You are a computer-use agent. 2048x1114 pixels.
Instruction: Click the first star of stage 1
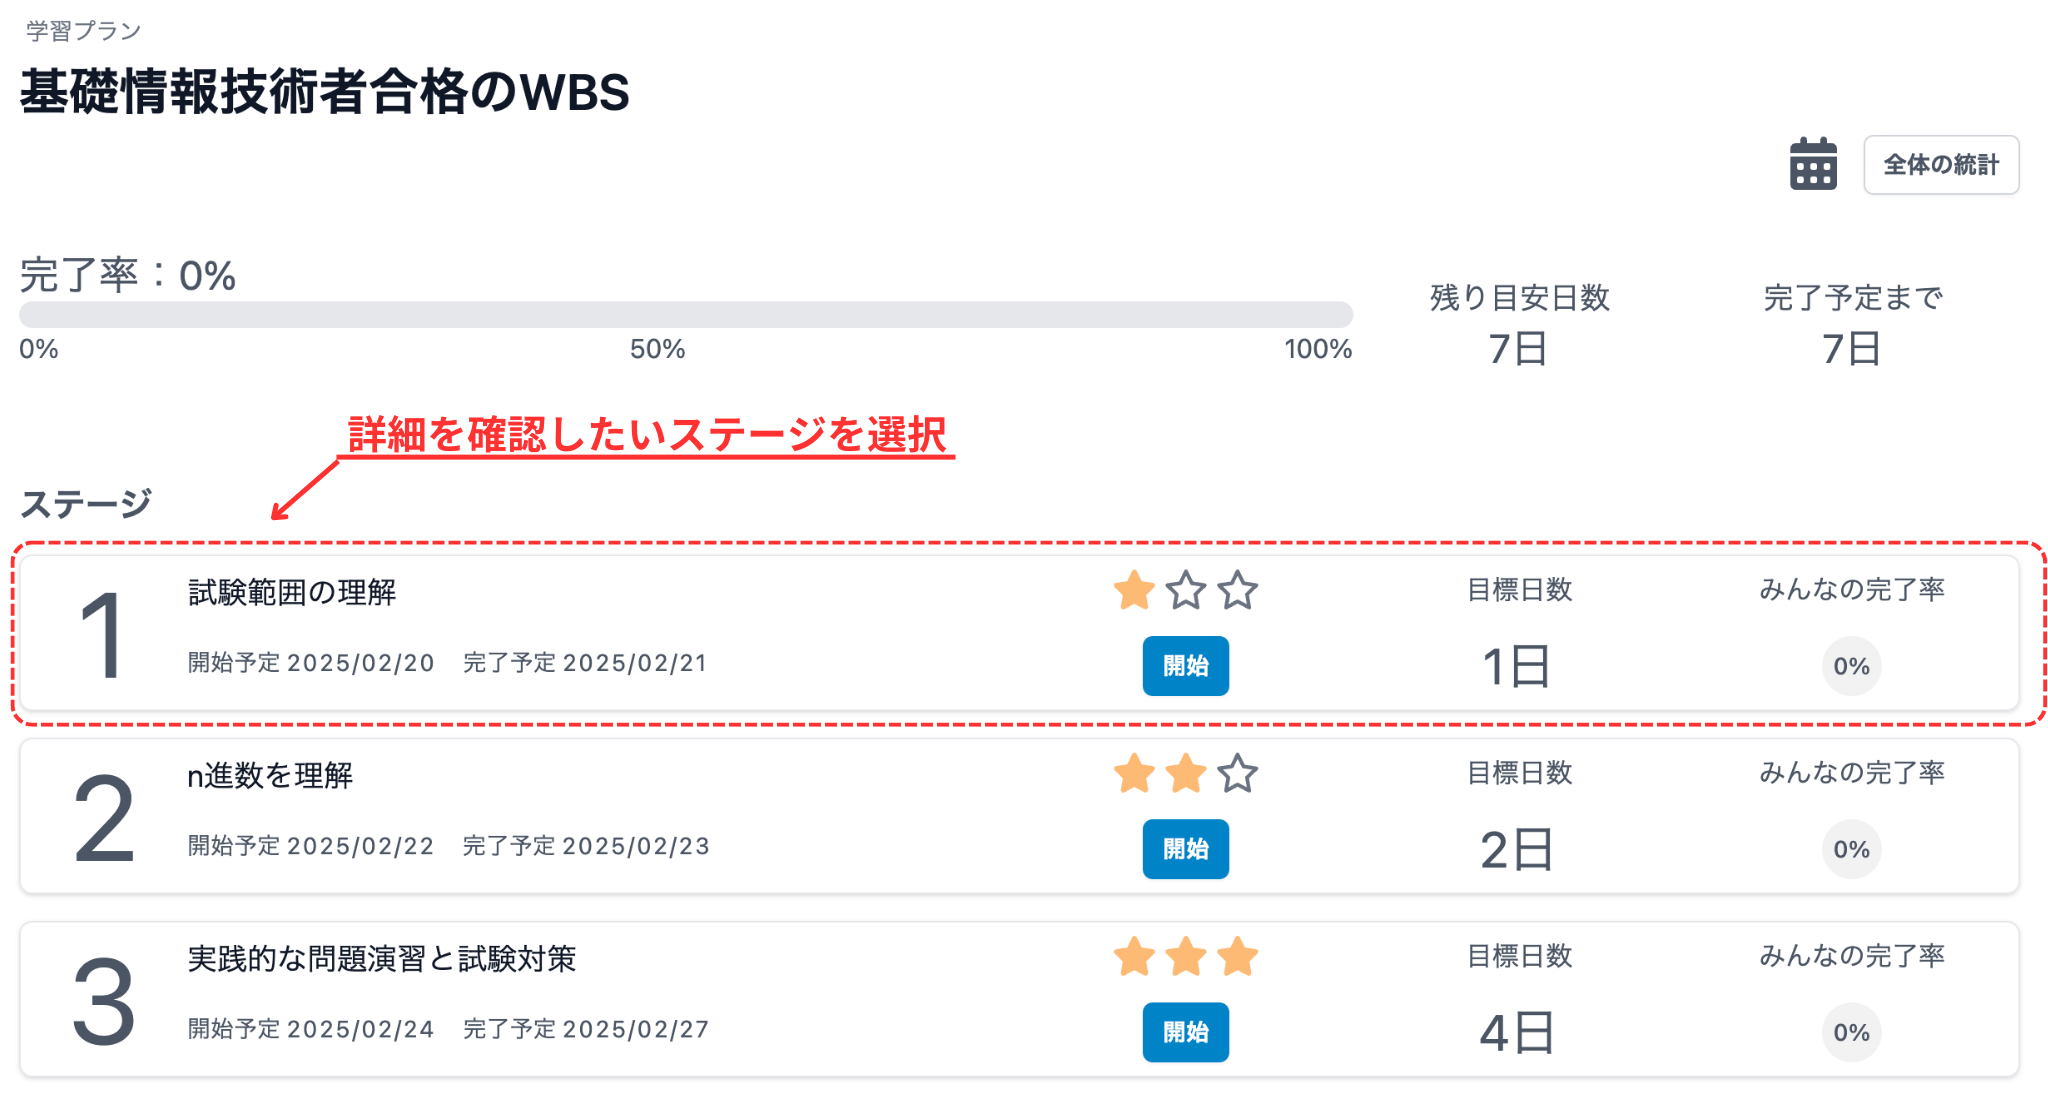(1134, 590)
